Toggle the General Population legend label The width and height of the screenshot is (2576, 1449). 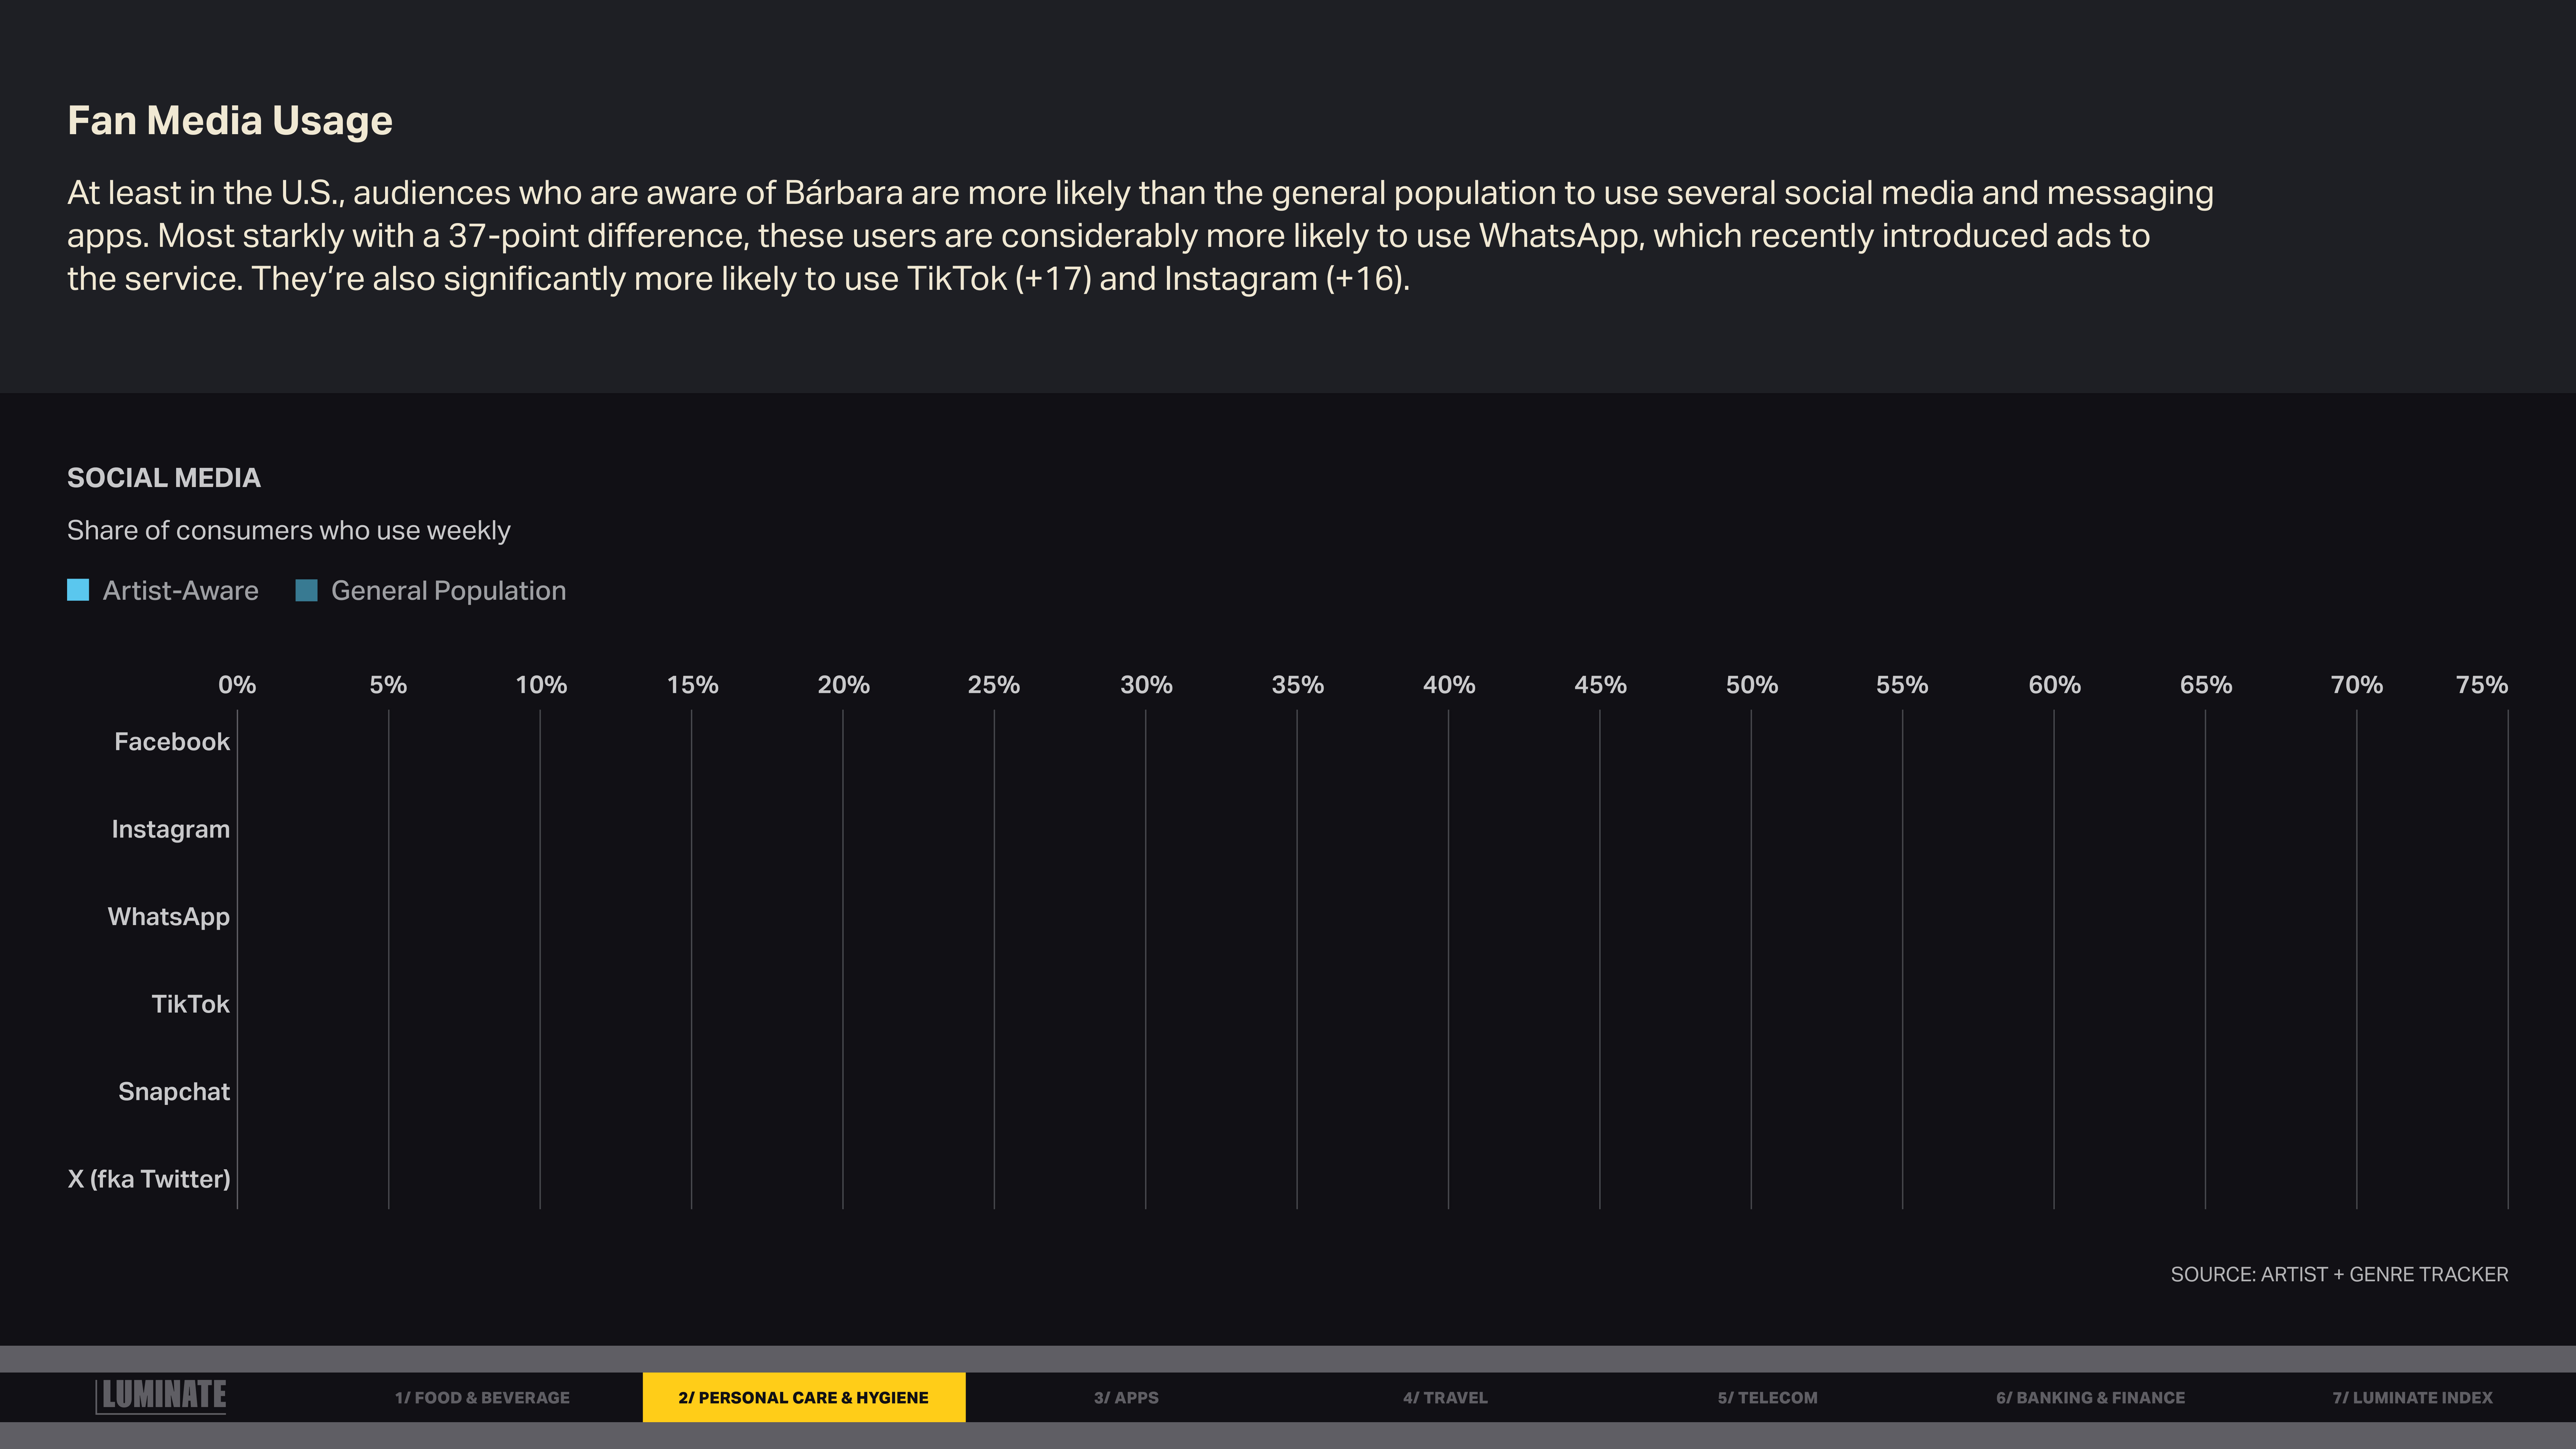pos(448,591)
